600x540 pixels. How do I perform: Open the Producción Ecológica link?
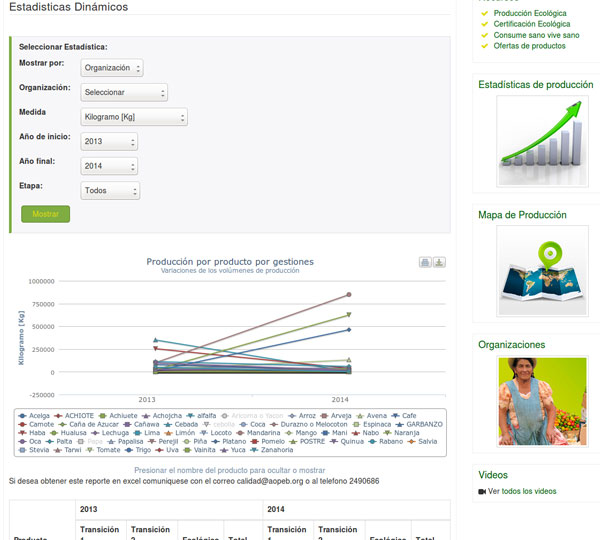pyautogui.click(x=530, y=13)
